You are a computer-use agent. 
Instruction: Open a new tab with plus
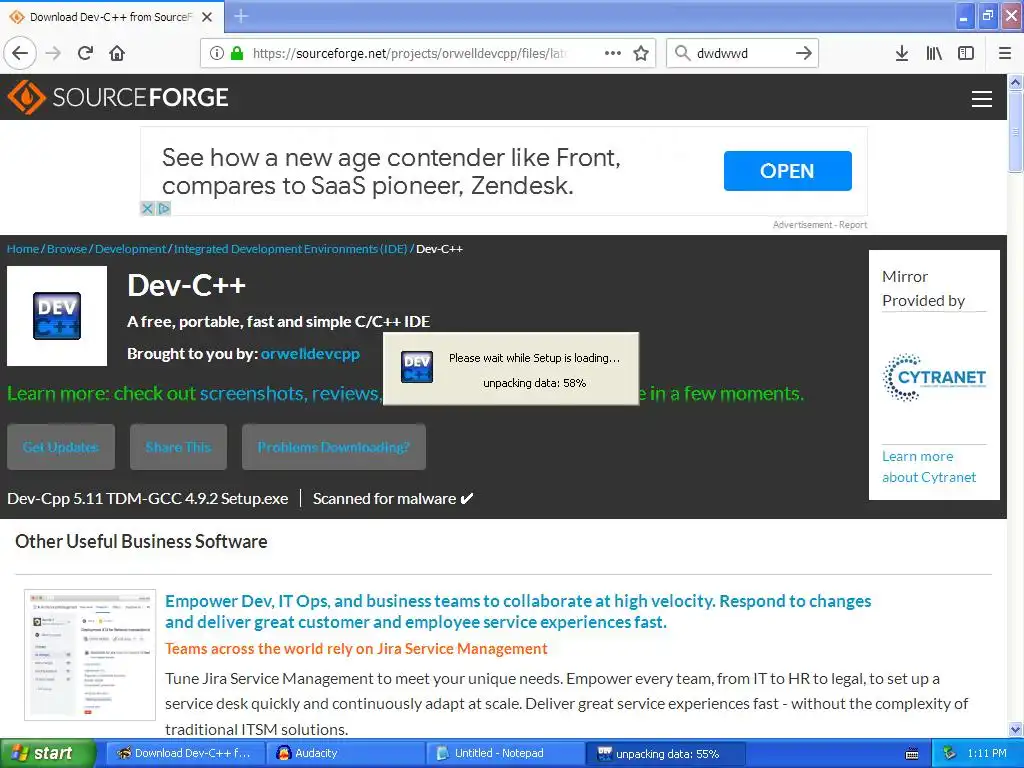tap(241, 16)
